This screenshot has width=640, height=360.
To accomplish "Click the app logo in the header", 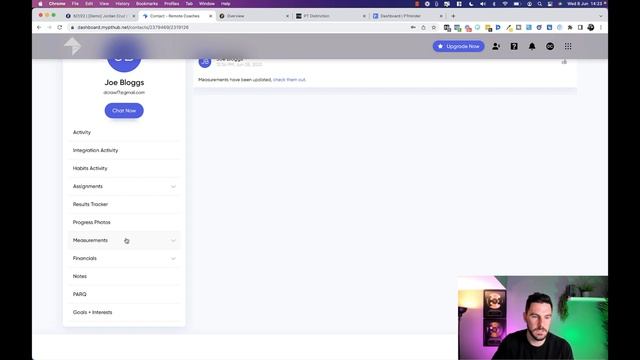I will 73,46.
